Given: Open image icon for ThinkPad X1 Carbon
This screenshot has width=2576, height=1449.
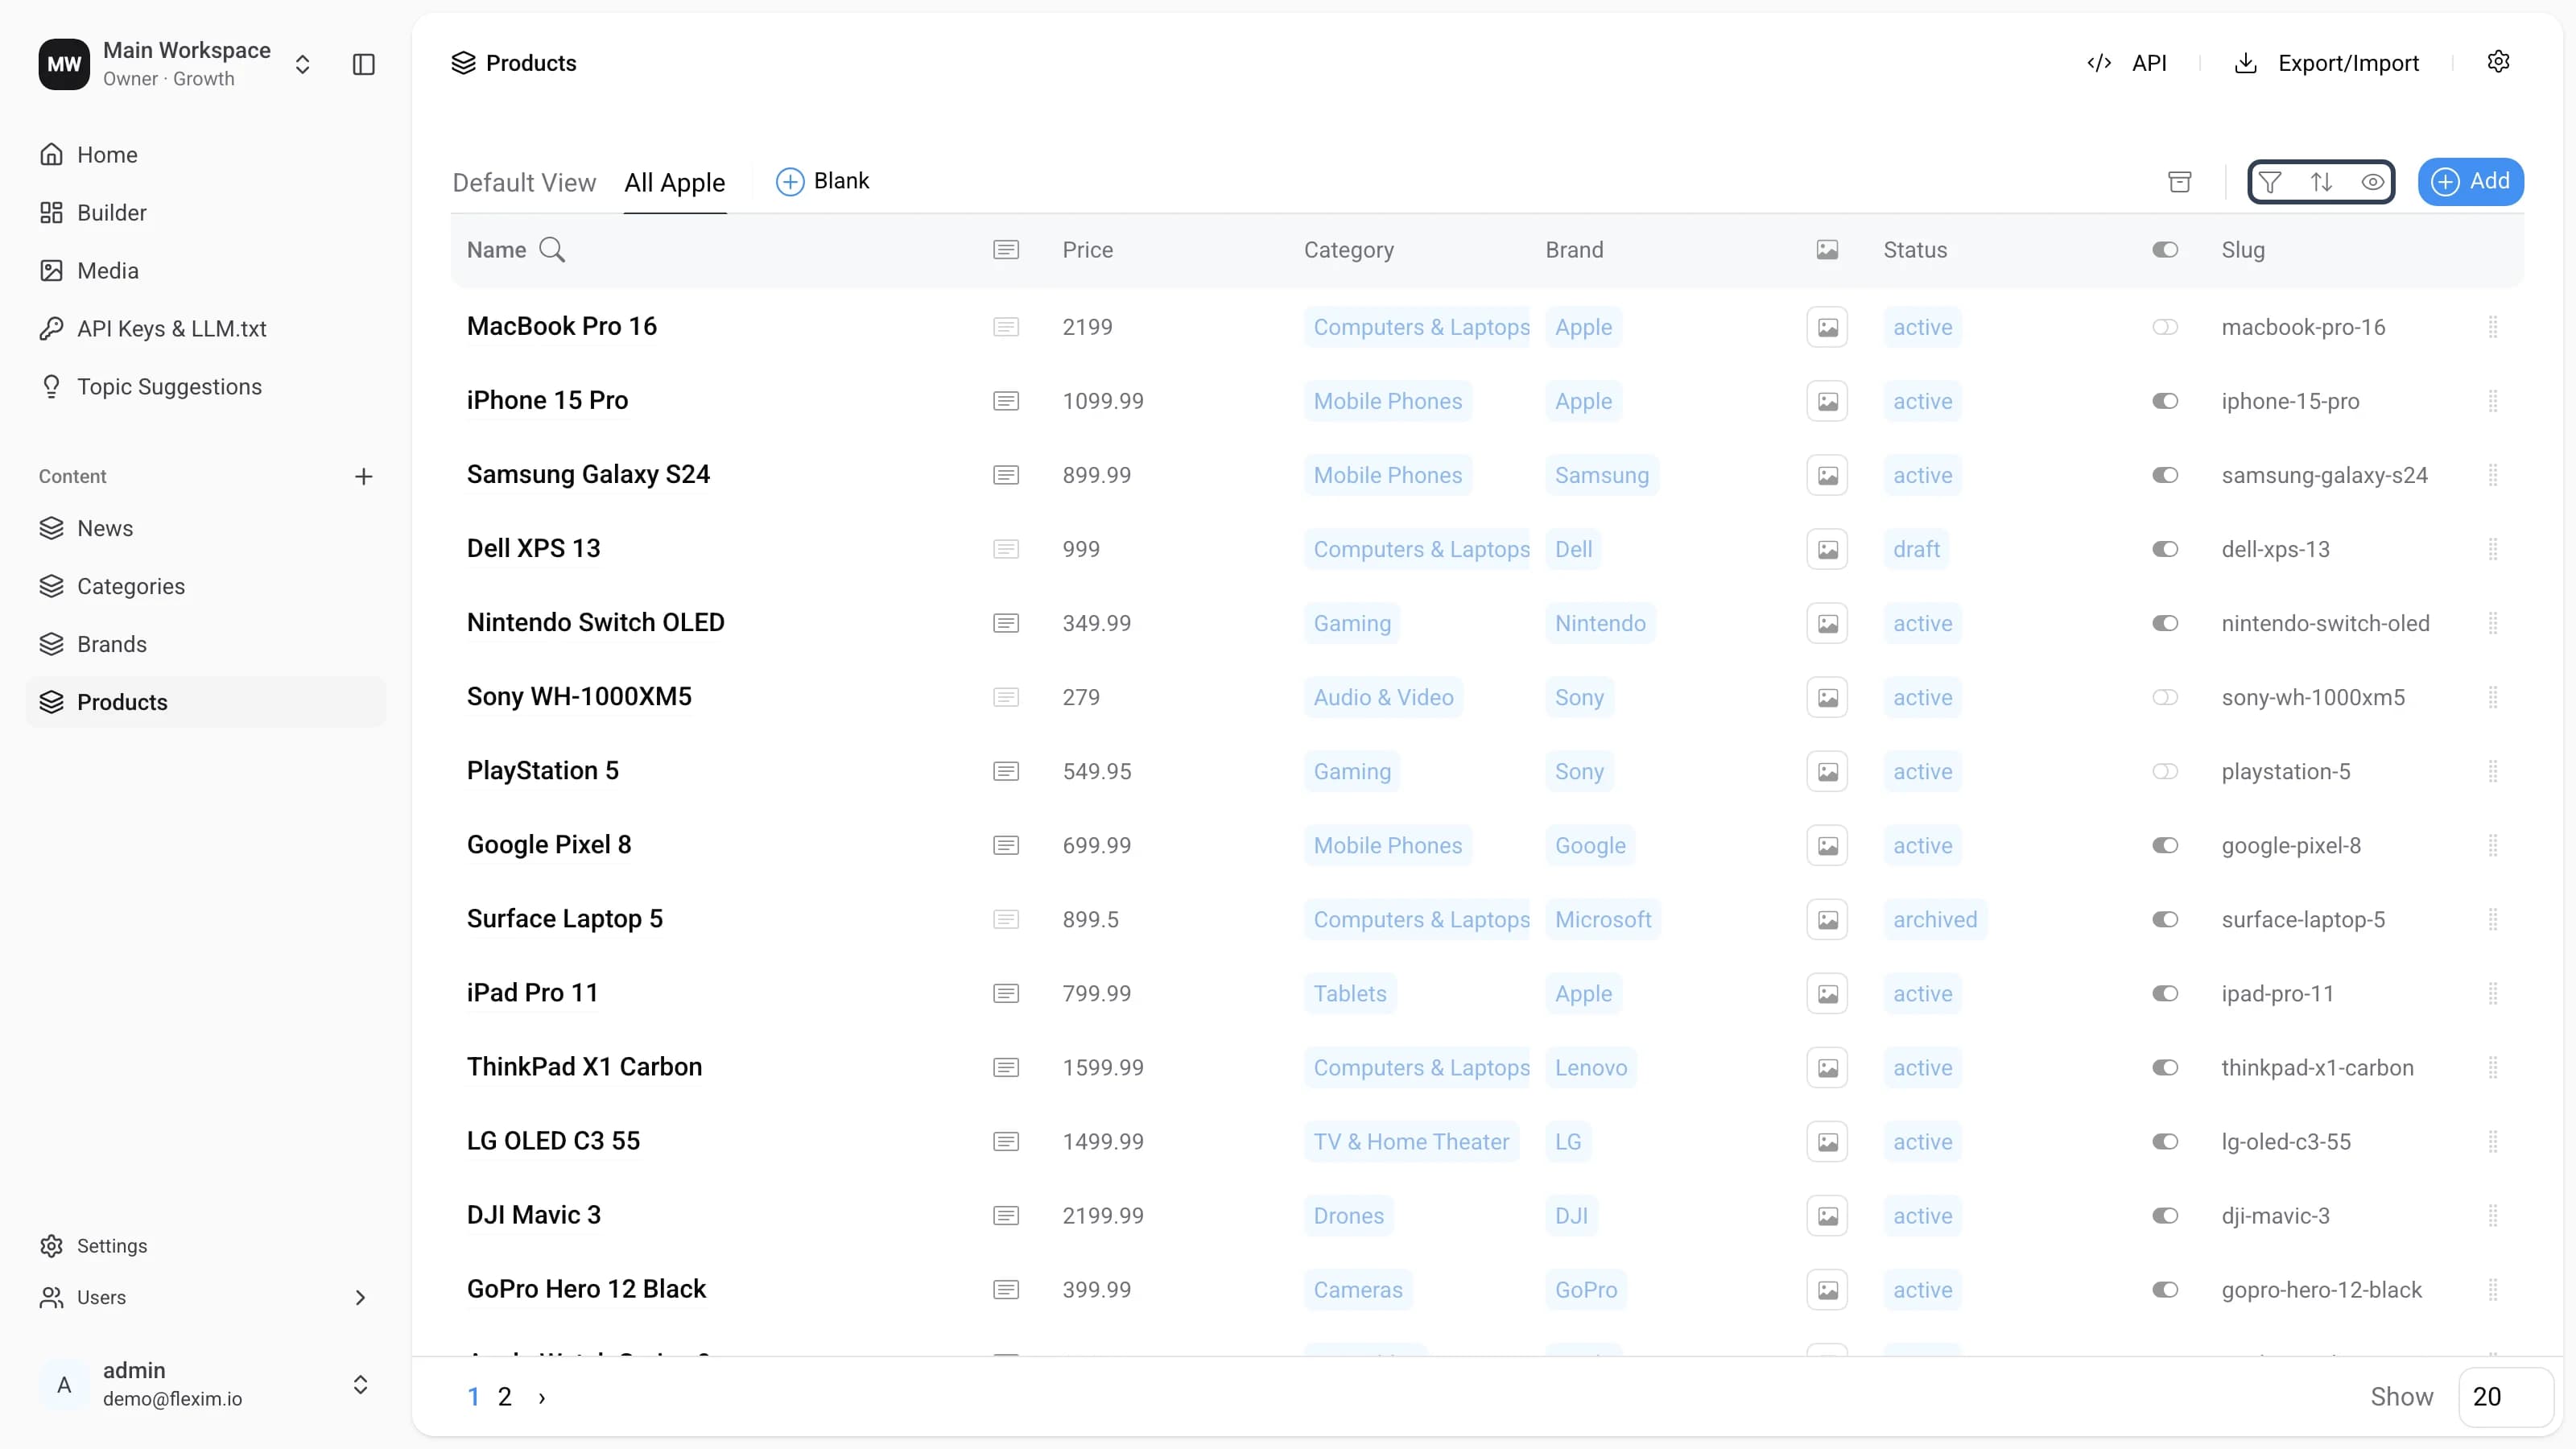Looking at the screenshot, I should (1827, 1067).
